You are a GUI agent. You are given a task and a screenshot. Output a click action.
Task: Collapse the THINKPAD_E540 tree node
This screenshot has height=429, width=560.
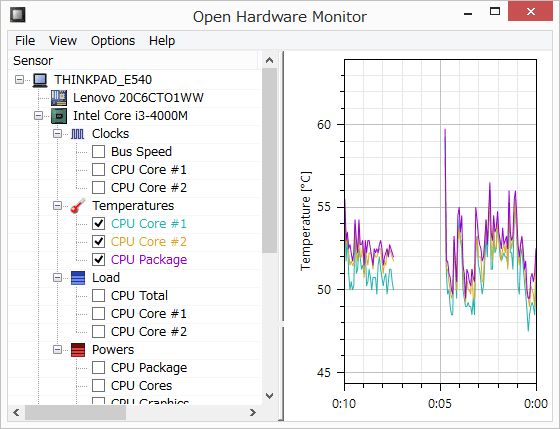pyautogui.click(x=19, y=79)
